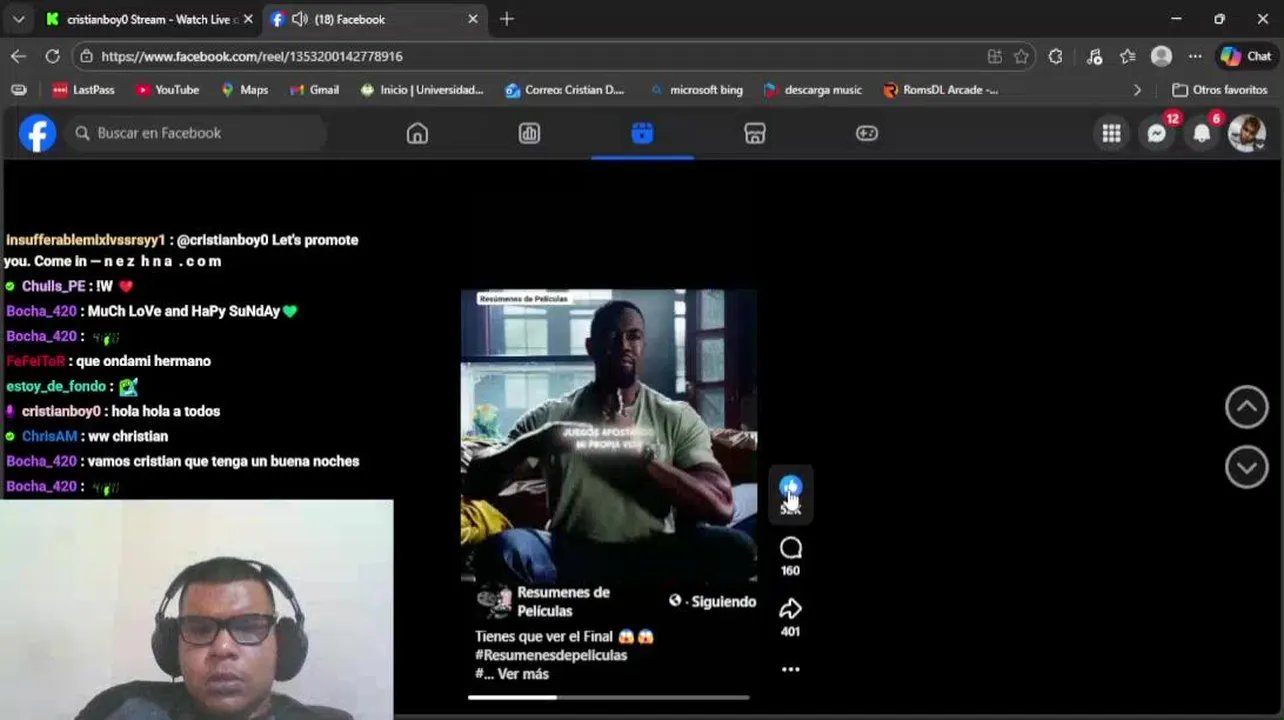
Task: Open browser extensions icon
Action: (1055, 56)
